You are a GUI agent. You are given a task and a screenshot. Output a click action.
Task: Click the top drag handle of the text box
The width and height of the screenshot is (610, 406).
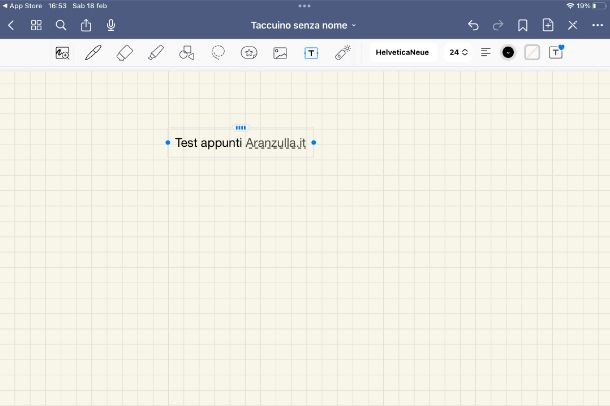pyautogui.click(x=241, y=128)
